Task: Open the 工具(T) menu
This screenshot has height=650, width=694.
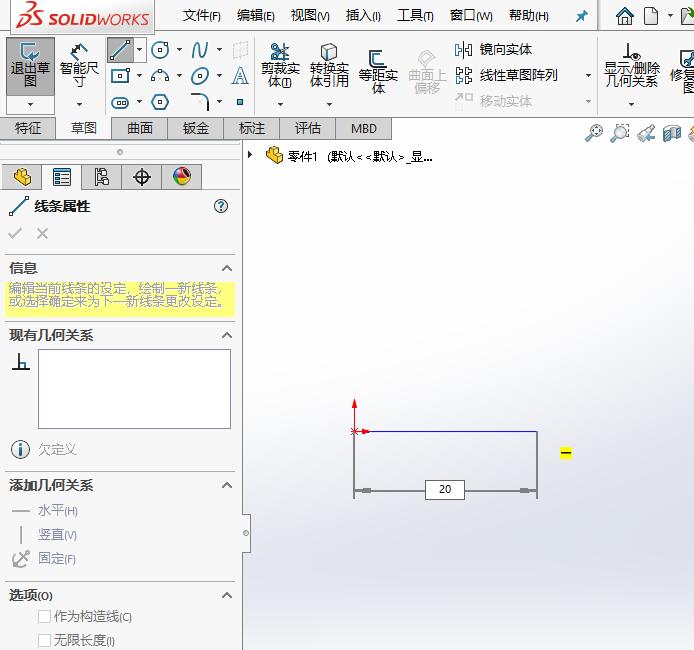Action: (x=415, y=16)
